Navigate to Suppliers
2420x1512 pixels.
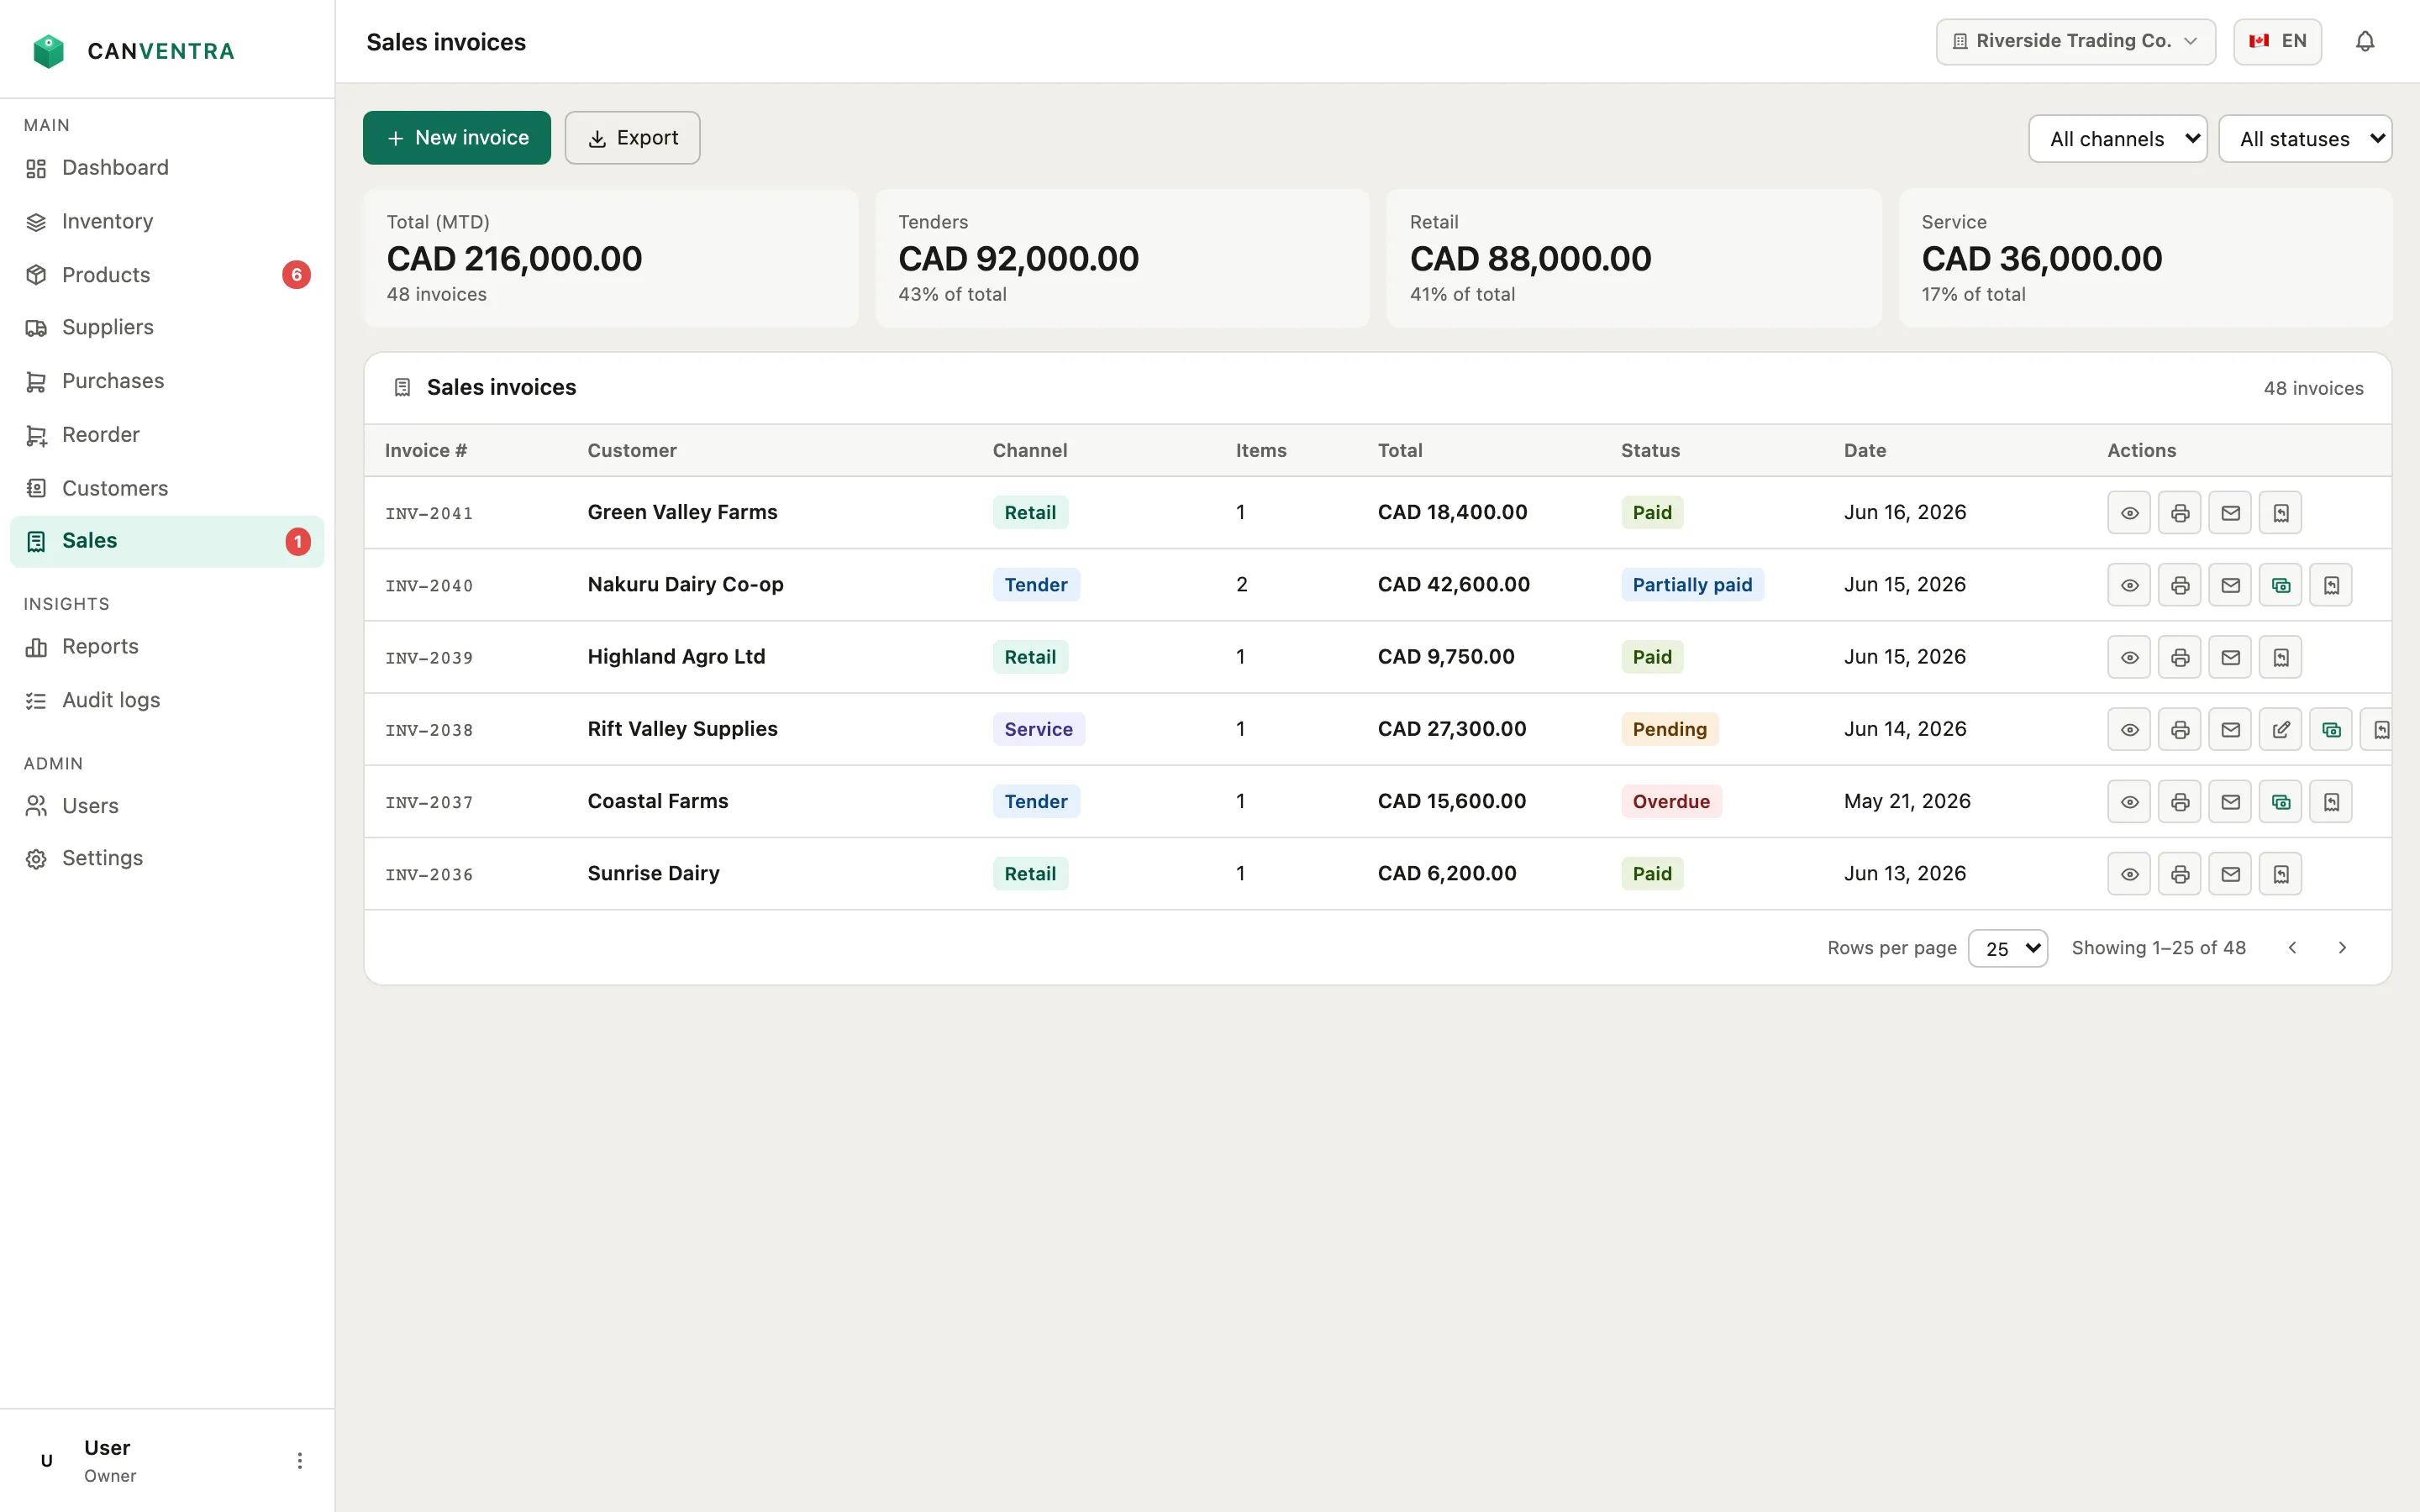pos(167,328)
